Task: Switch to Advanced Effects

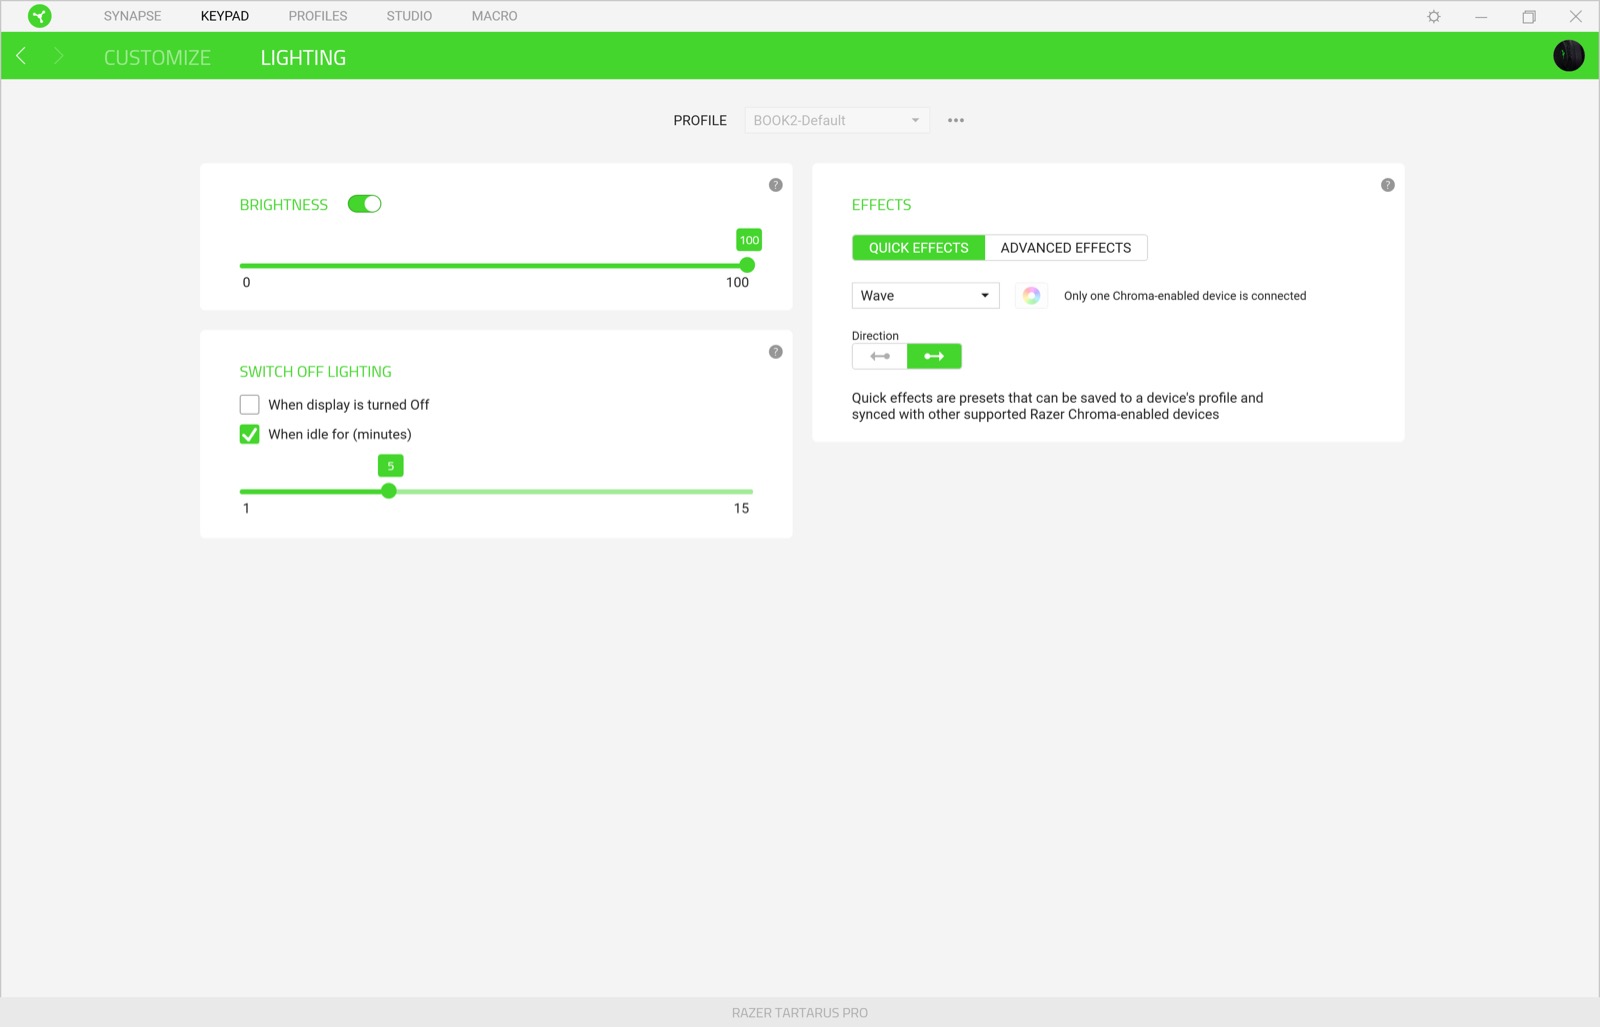Action: [1066, 248]
